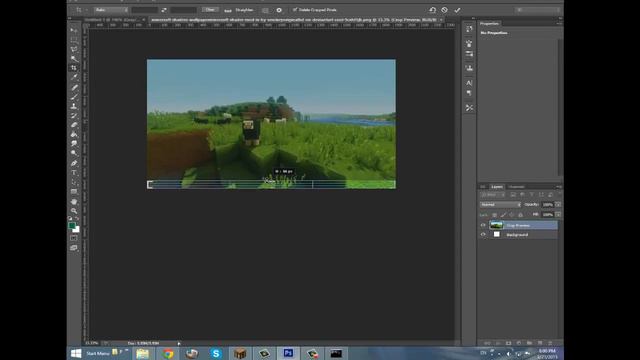The height and width of the screenshot is (360, 640).
Task: Cancel the current crop operation
Action: point(444,10)
